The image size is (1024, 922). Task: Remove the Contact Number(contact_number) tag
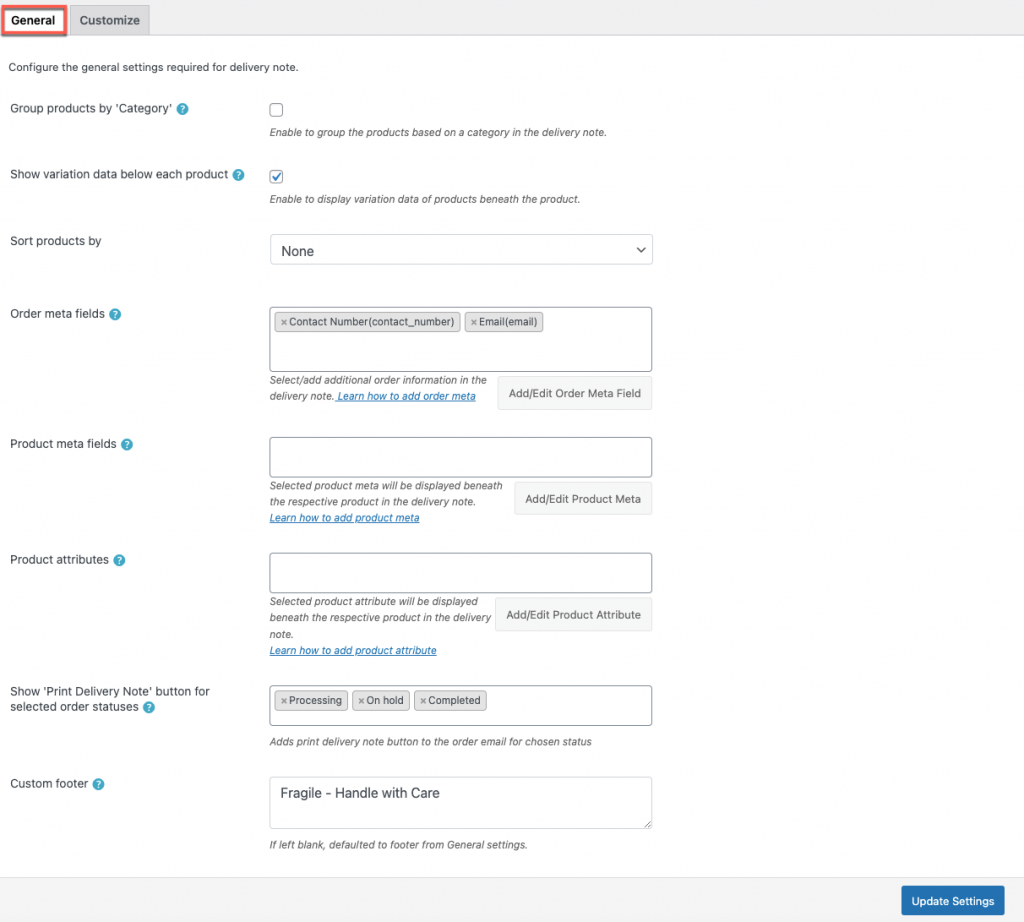283,322
